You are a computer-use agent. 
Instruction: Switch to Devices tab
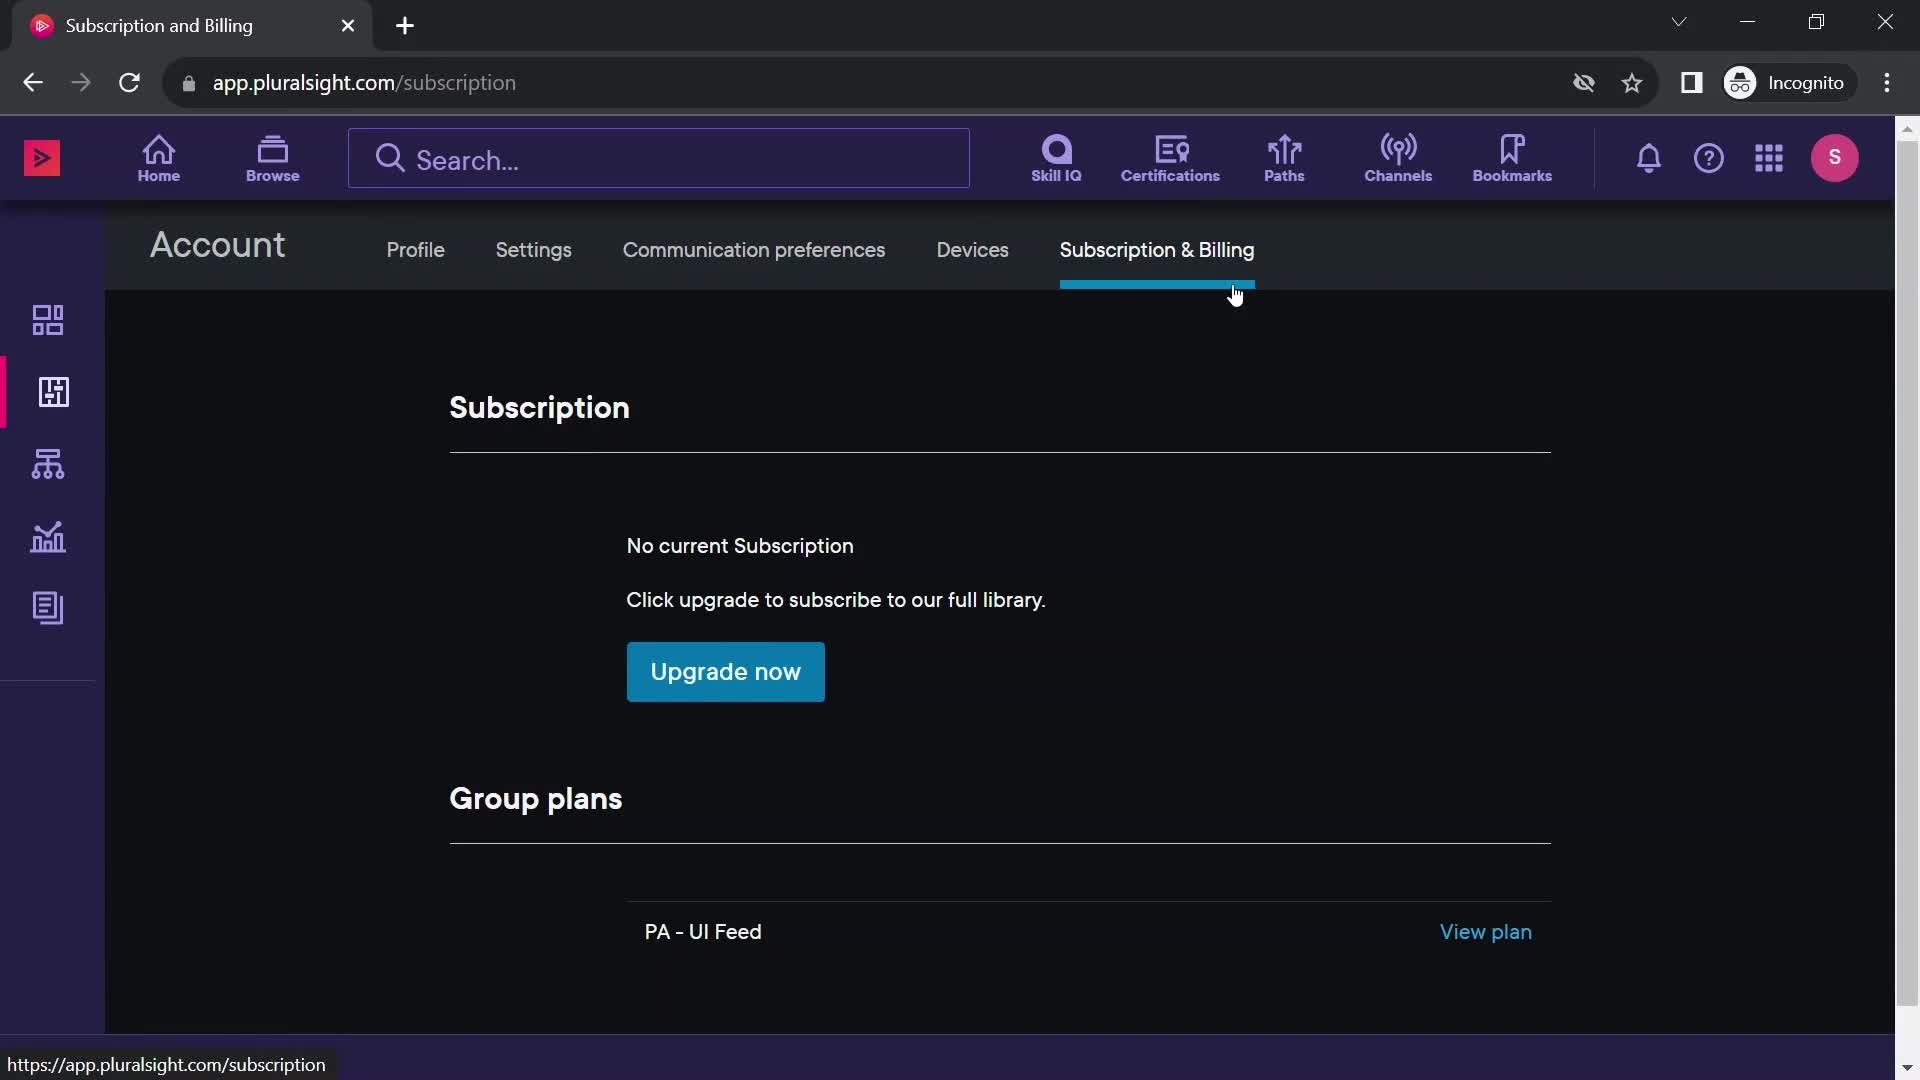coord(973,249)
